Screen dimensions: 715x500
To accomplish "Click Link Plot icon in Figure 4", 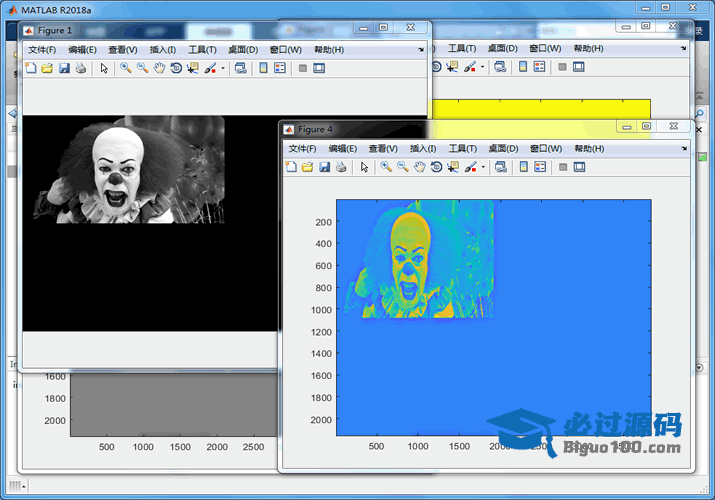I will 501,167.
